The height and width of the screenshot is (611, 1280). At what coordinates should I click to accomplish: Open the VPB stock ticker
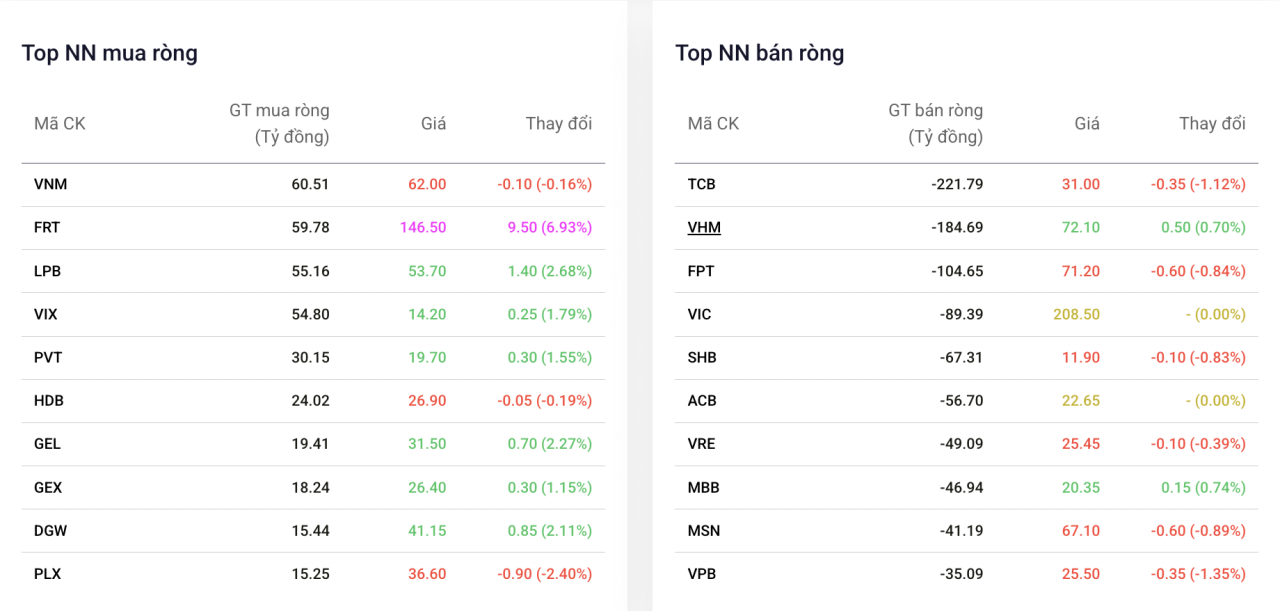pos(702,574)
